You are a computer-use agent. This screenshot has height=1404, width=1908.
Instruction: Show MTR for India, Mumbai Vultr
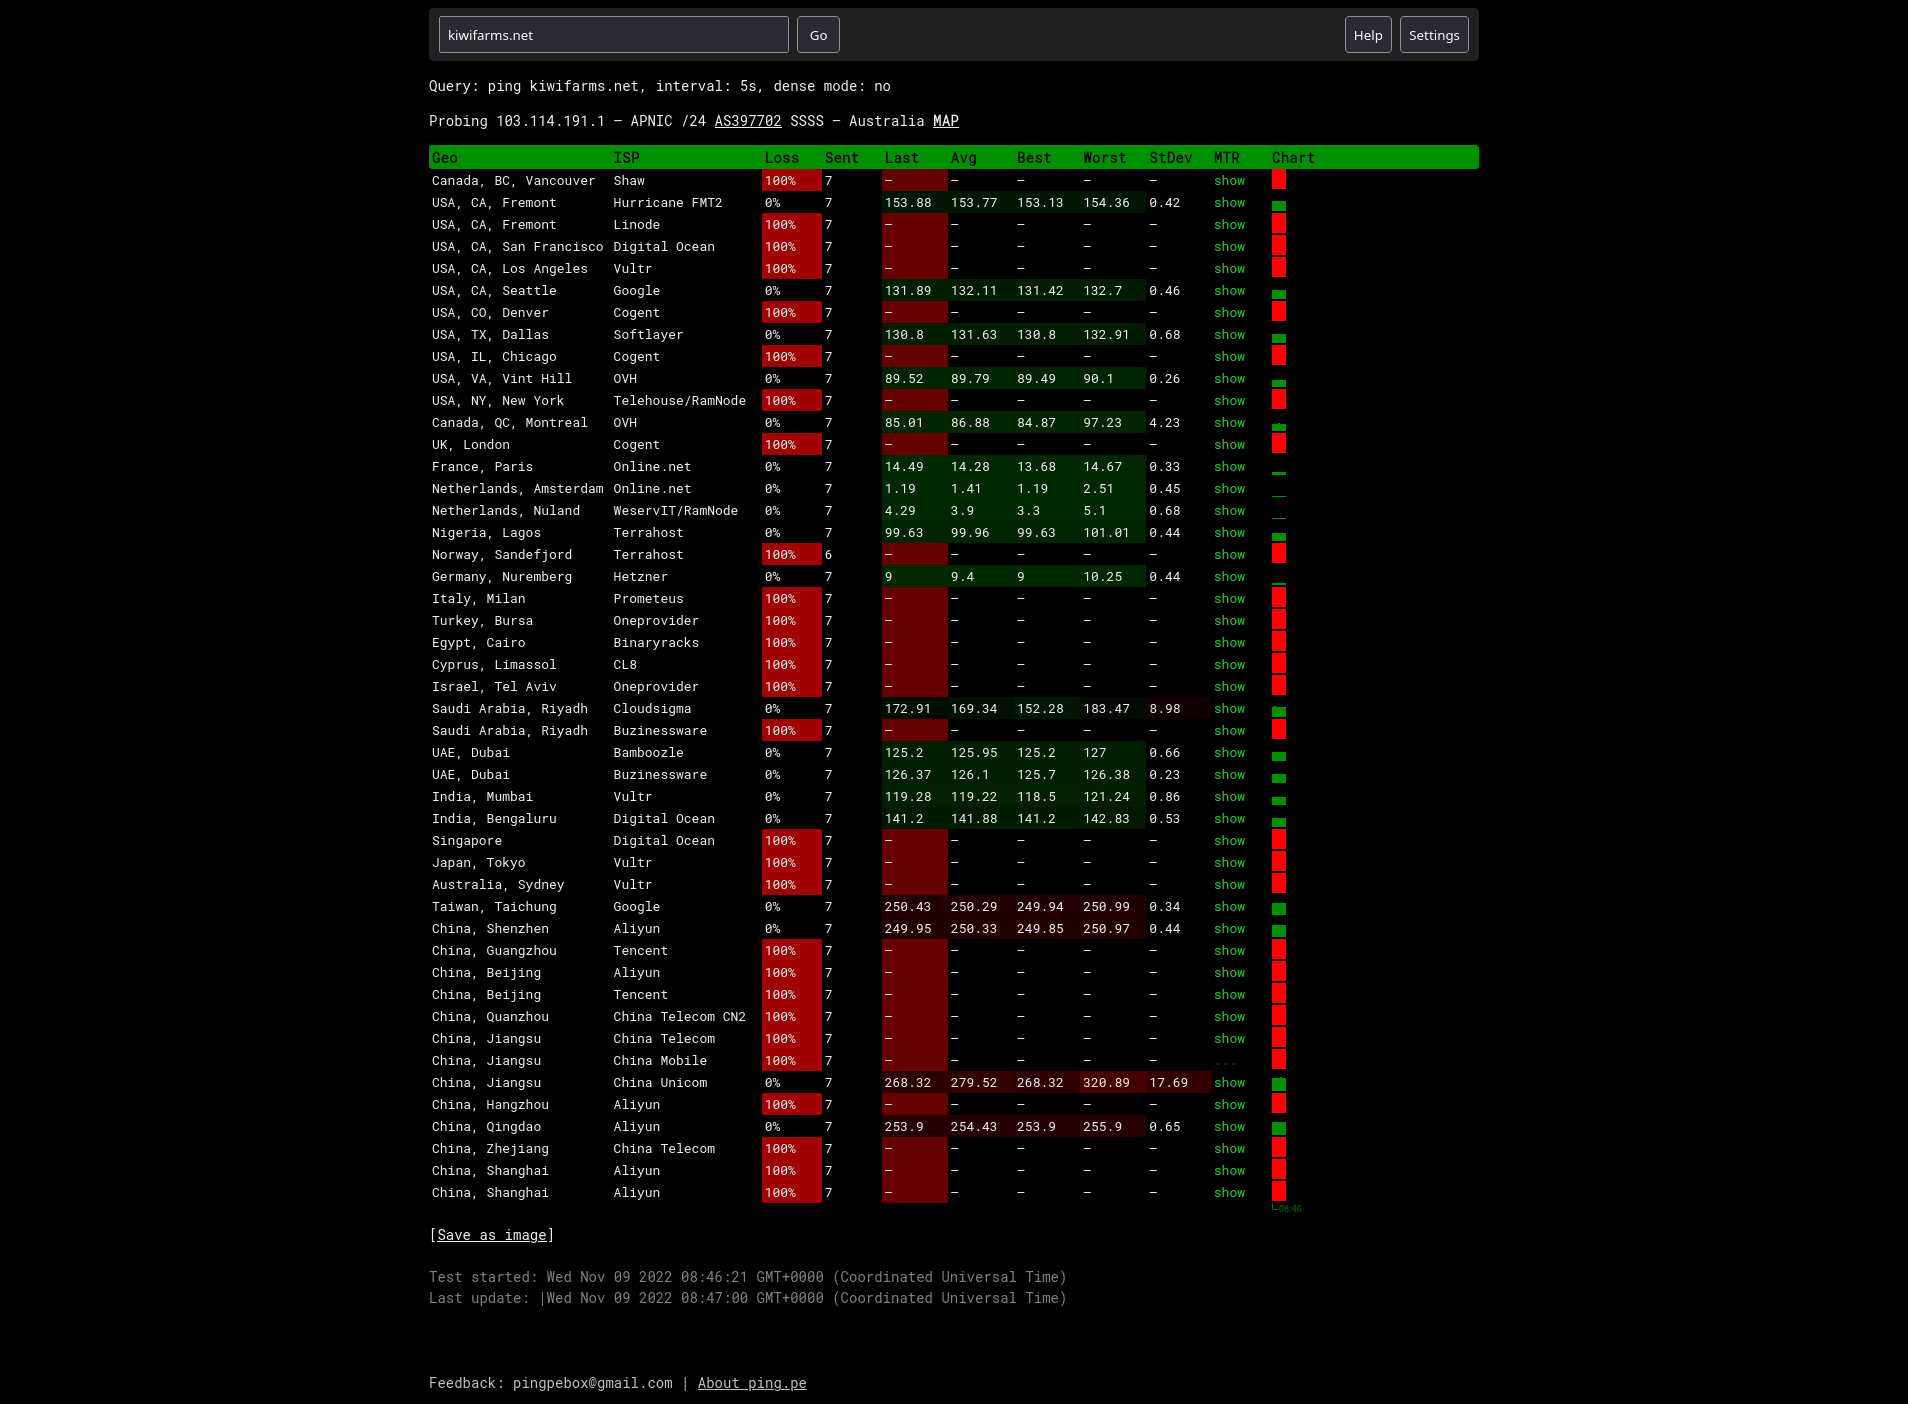(1229, 797)
